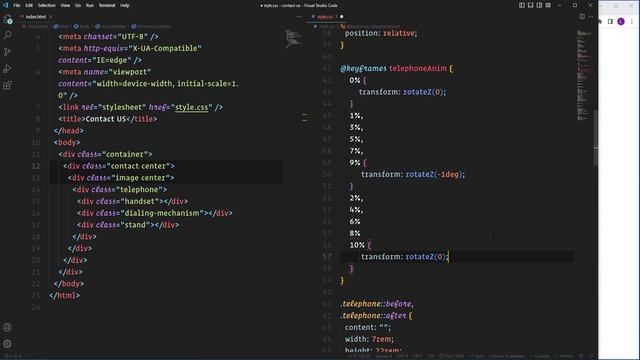Open the Run menu
The image size is (640, 360).
[90, 5]
